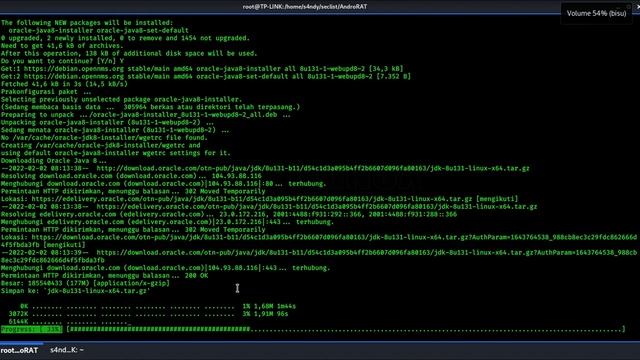Click the line 'Fetched 41,6 kB in 3s'
Image resolution: width=640 pixels, height=360 pixels.
pyautogui.click(x=64, y=84)
